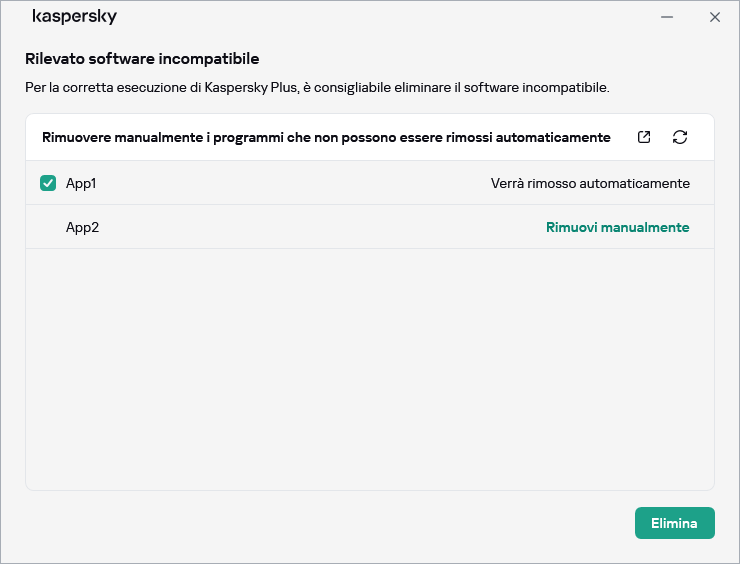
Task: Click the empty footer left of Elimina
Action: [x=320, y=523]
